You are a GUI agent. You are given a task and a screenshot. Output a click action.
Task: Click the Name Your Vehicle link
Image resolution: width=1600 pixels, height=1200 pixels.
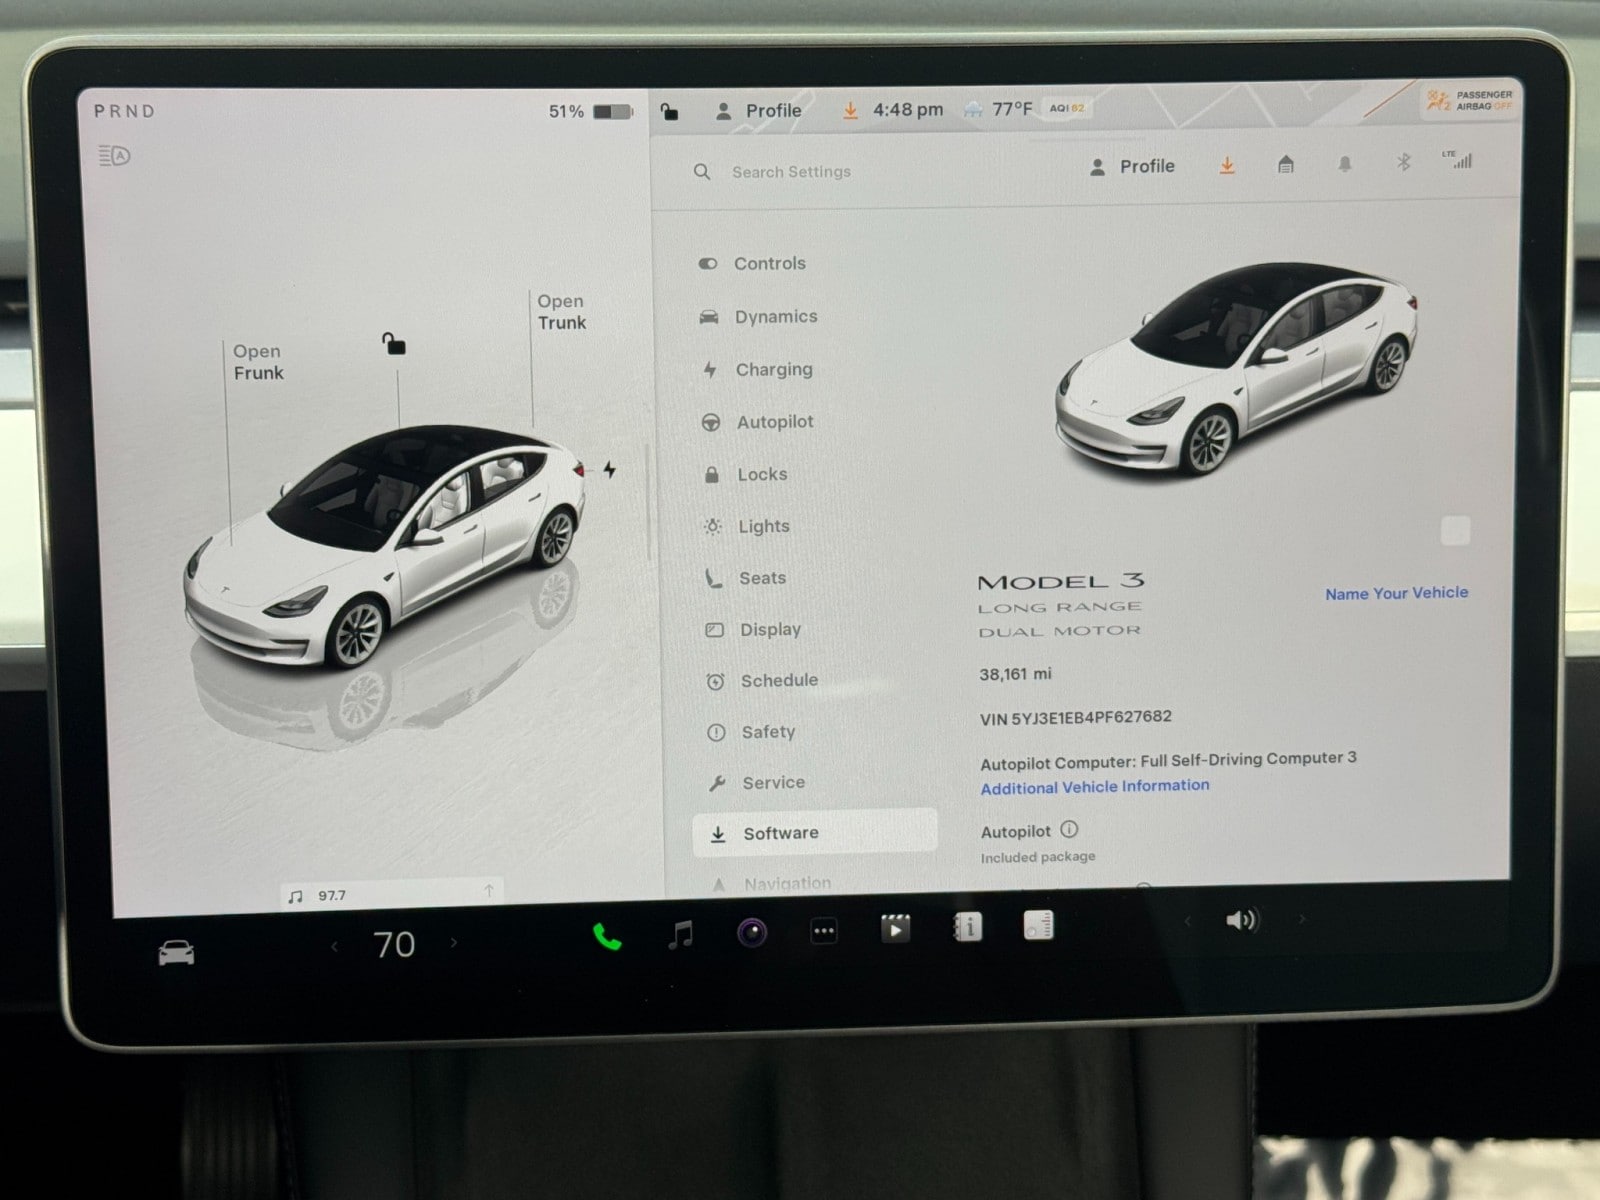[x=1396, y=593]
